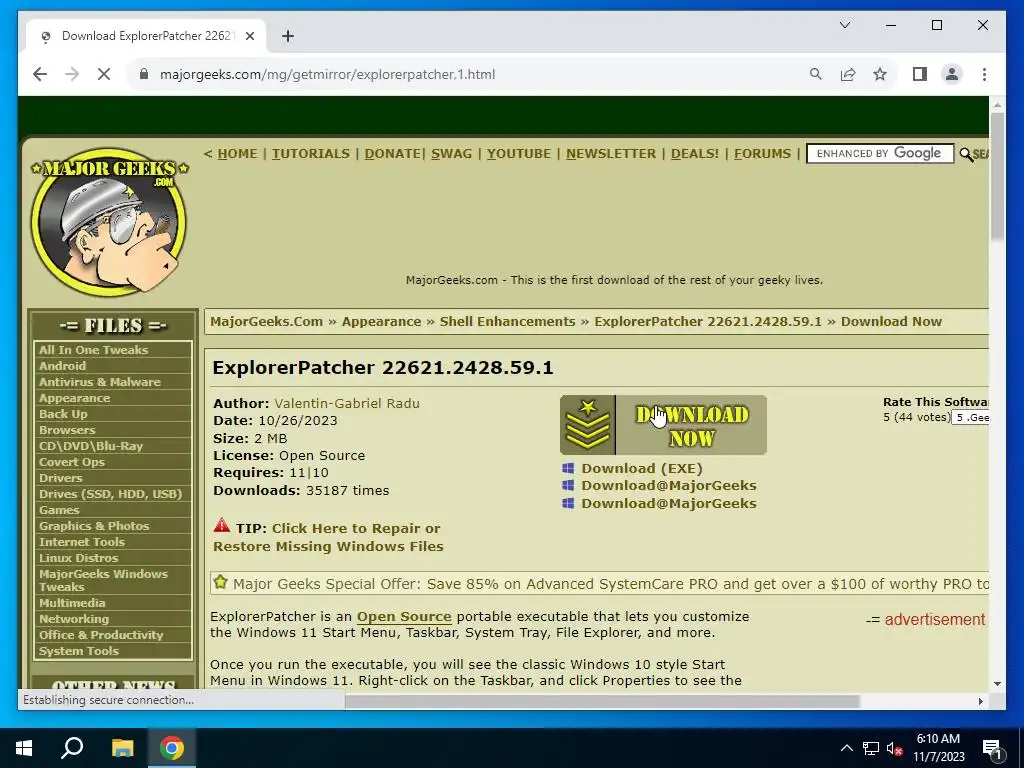This screenshot has width=1024, height=768.
Task: Click the taskbar clock showing 6:10 AM
Action: point(938,748)
